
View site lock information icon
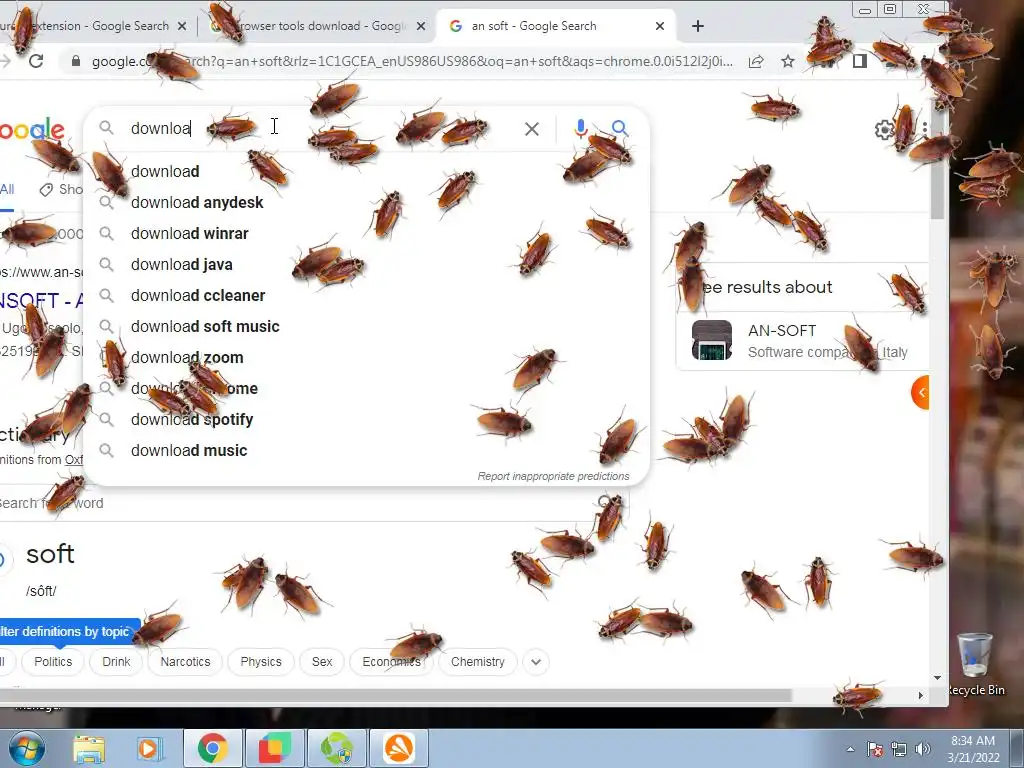point(76,61)
